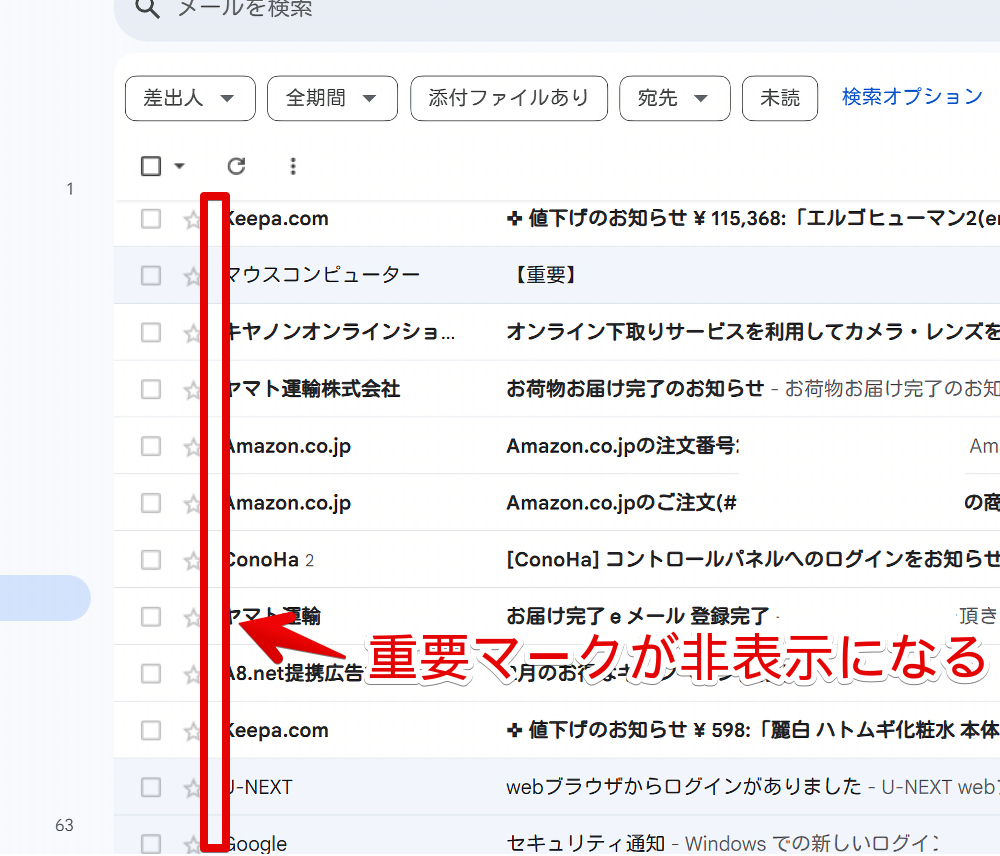Check the Keepa.com ¥598 email row
1000x856 pixels.
point(151,730)
